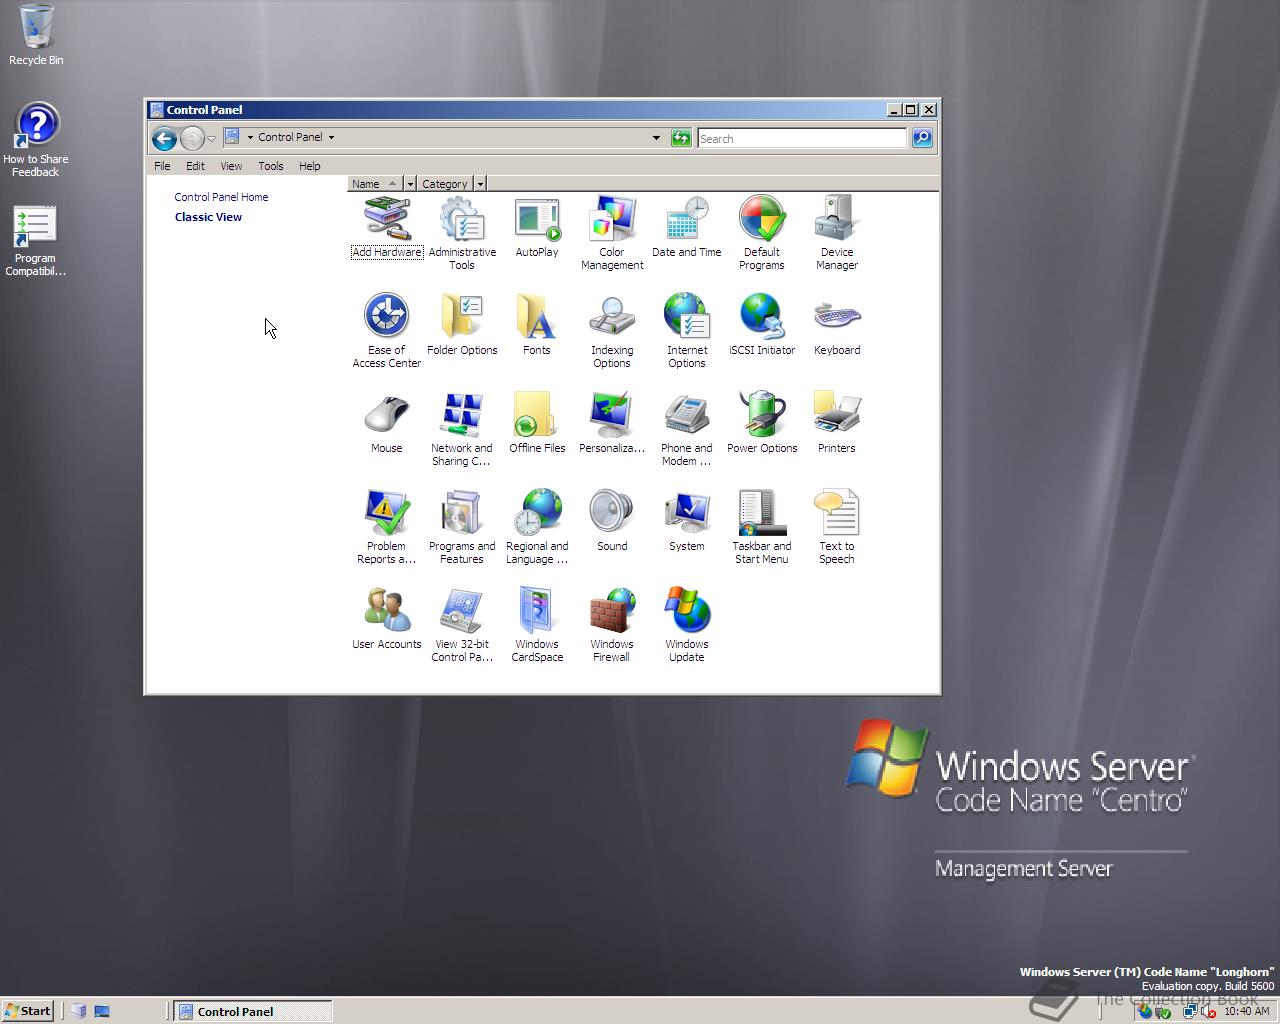Go to Control Panel Home
Image resolution: width=1280 pixels, height=1024 pixels.
221,197
